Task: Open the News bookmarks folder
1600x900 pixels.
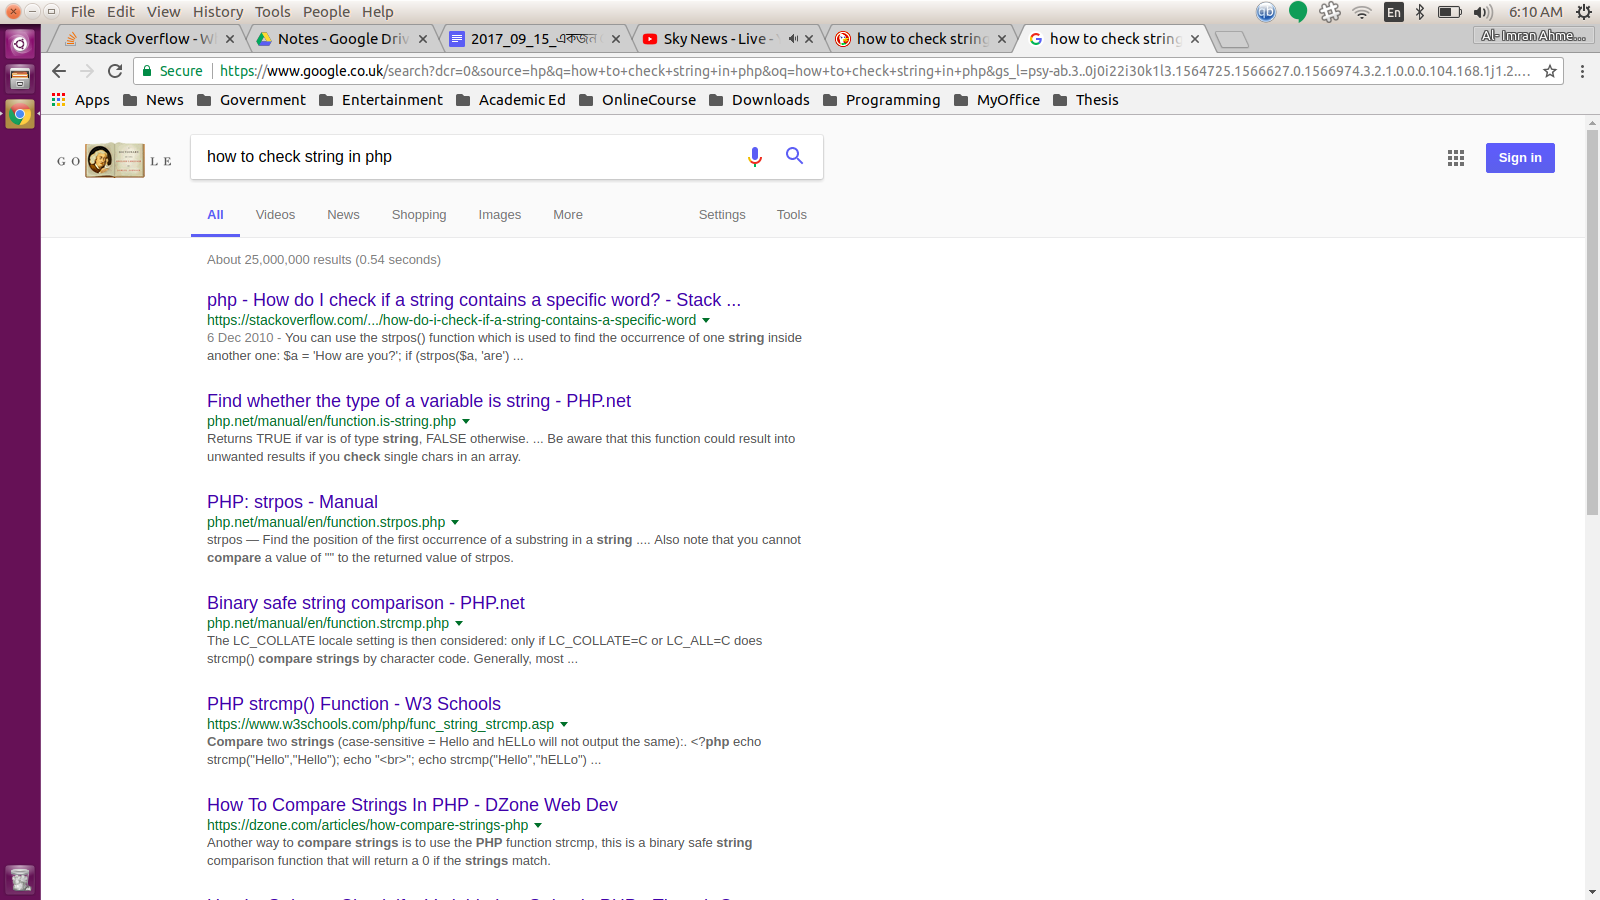Action: (x=153, y=100)
